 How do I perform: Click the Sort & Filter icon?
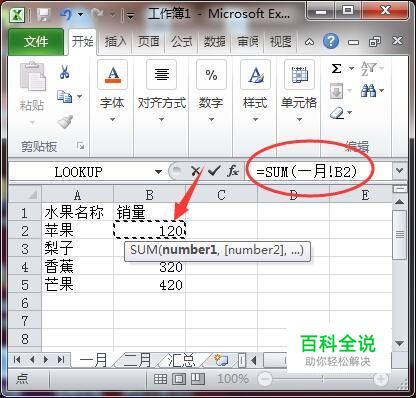369,69
